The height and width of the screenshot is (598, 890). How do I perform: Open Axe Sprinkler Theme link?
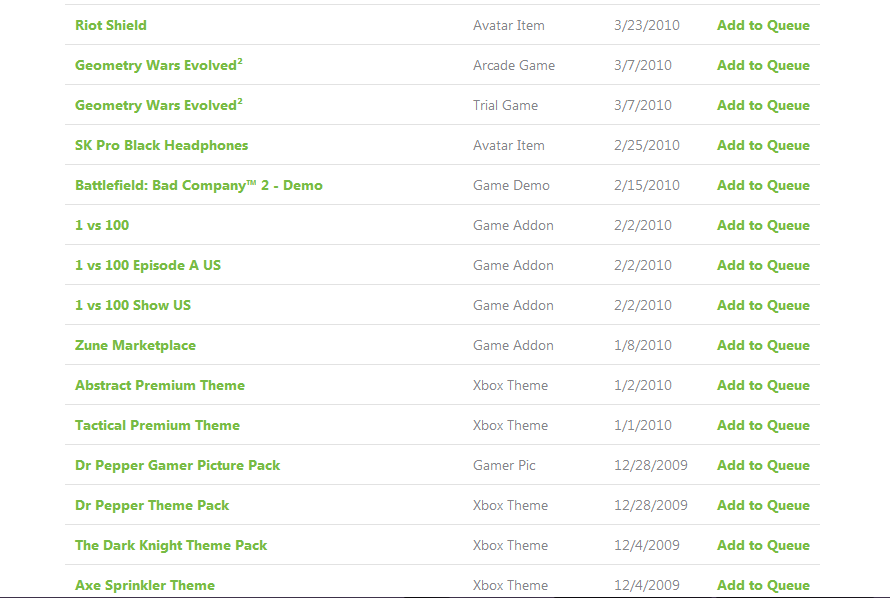click(x=145, y=586)
